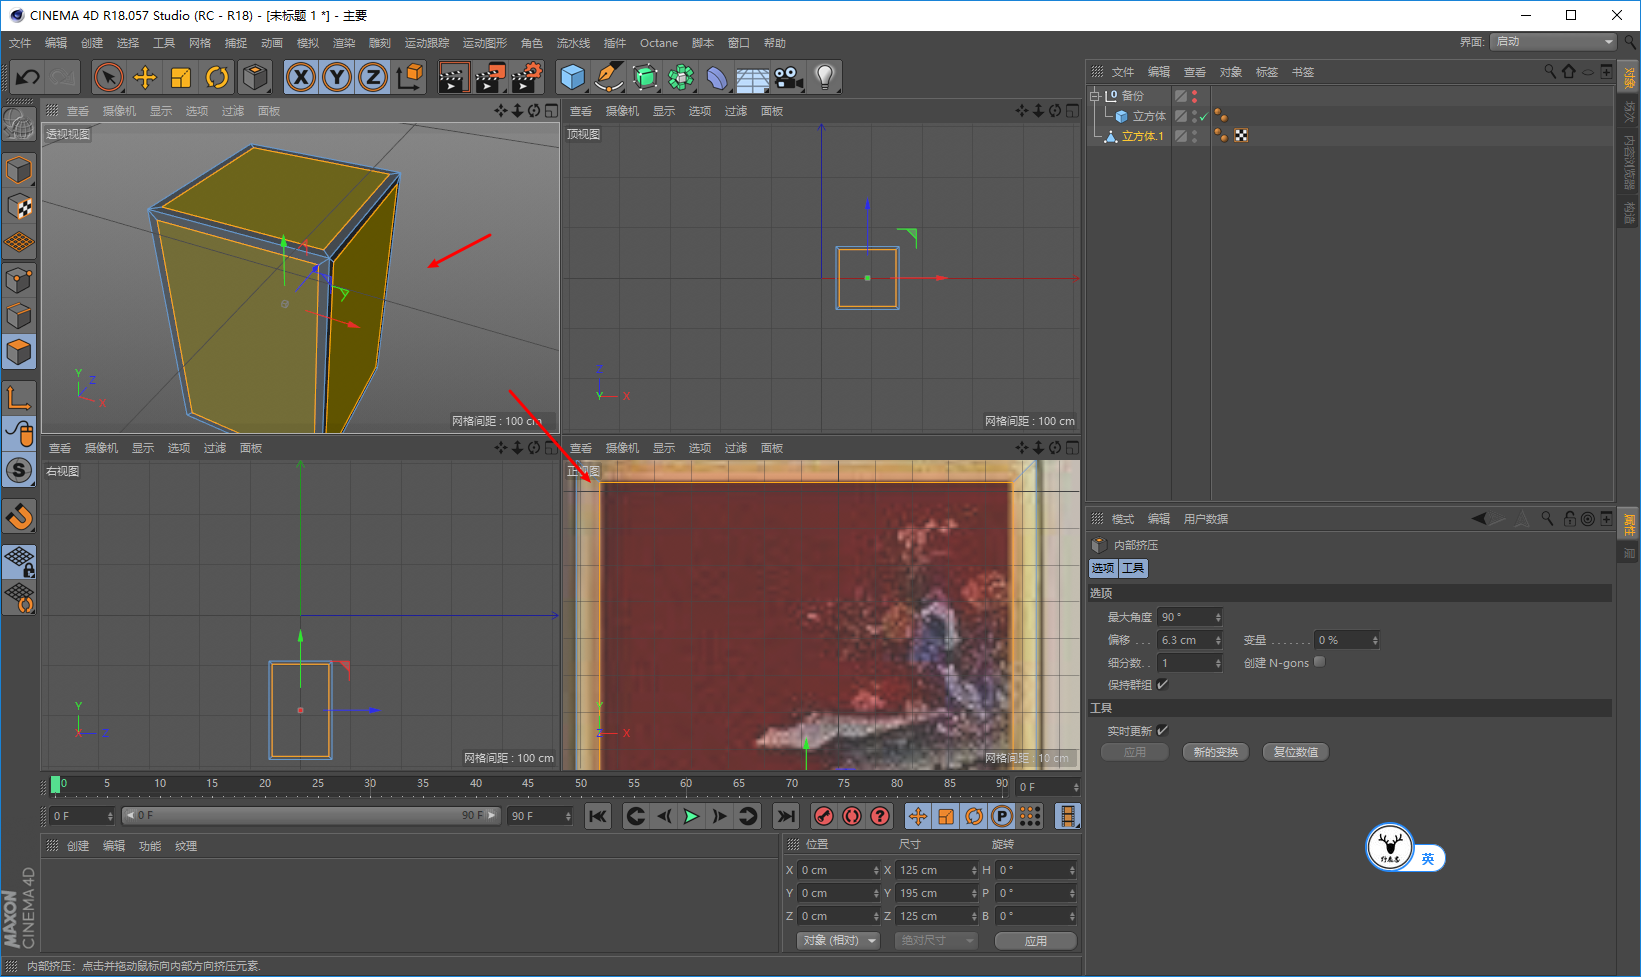1641x977 pixels.
Task: Click the 变量 percent field
Action: coord(1347,640)
